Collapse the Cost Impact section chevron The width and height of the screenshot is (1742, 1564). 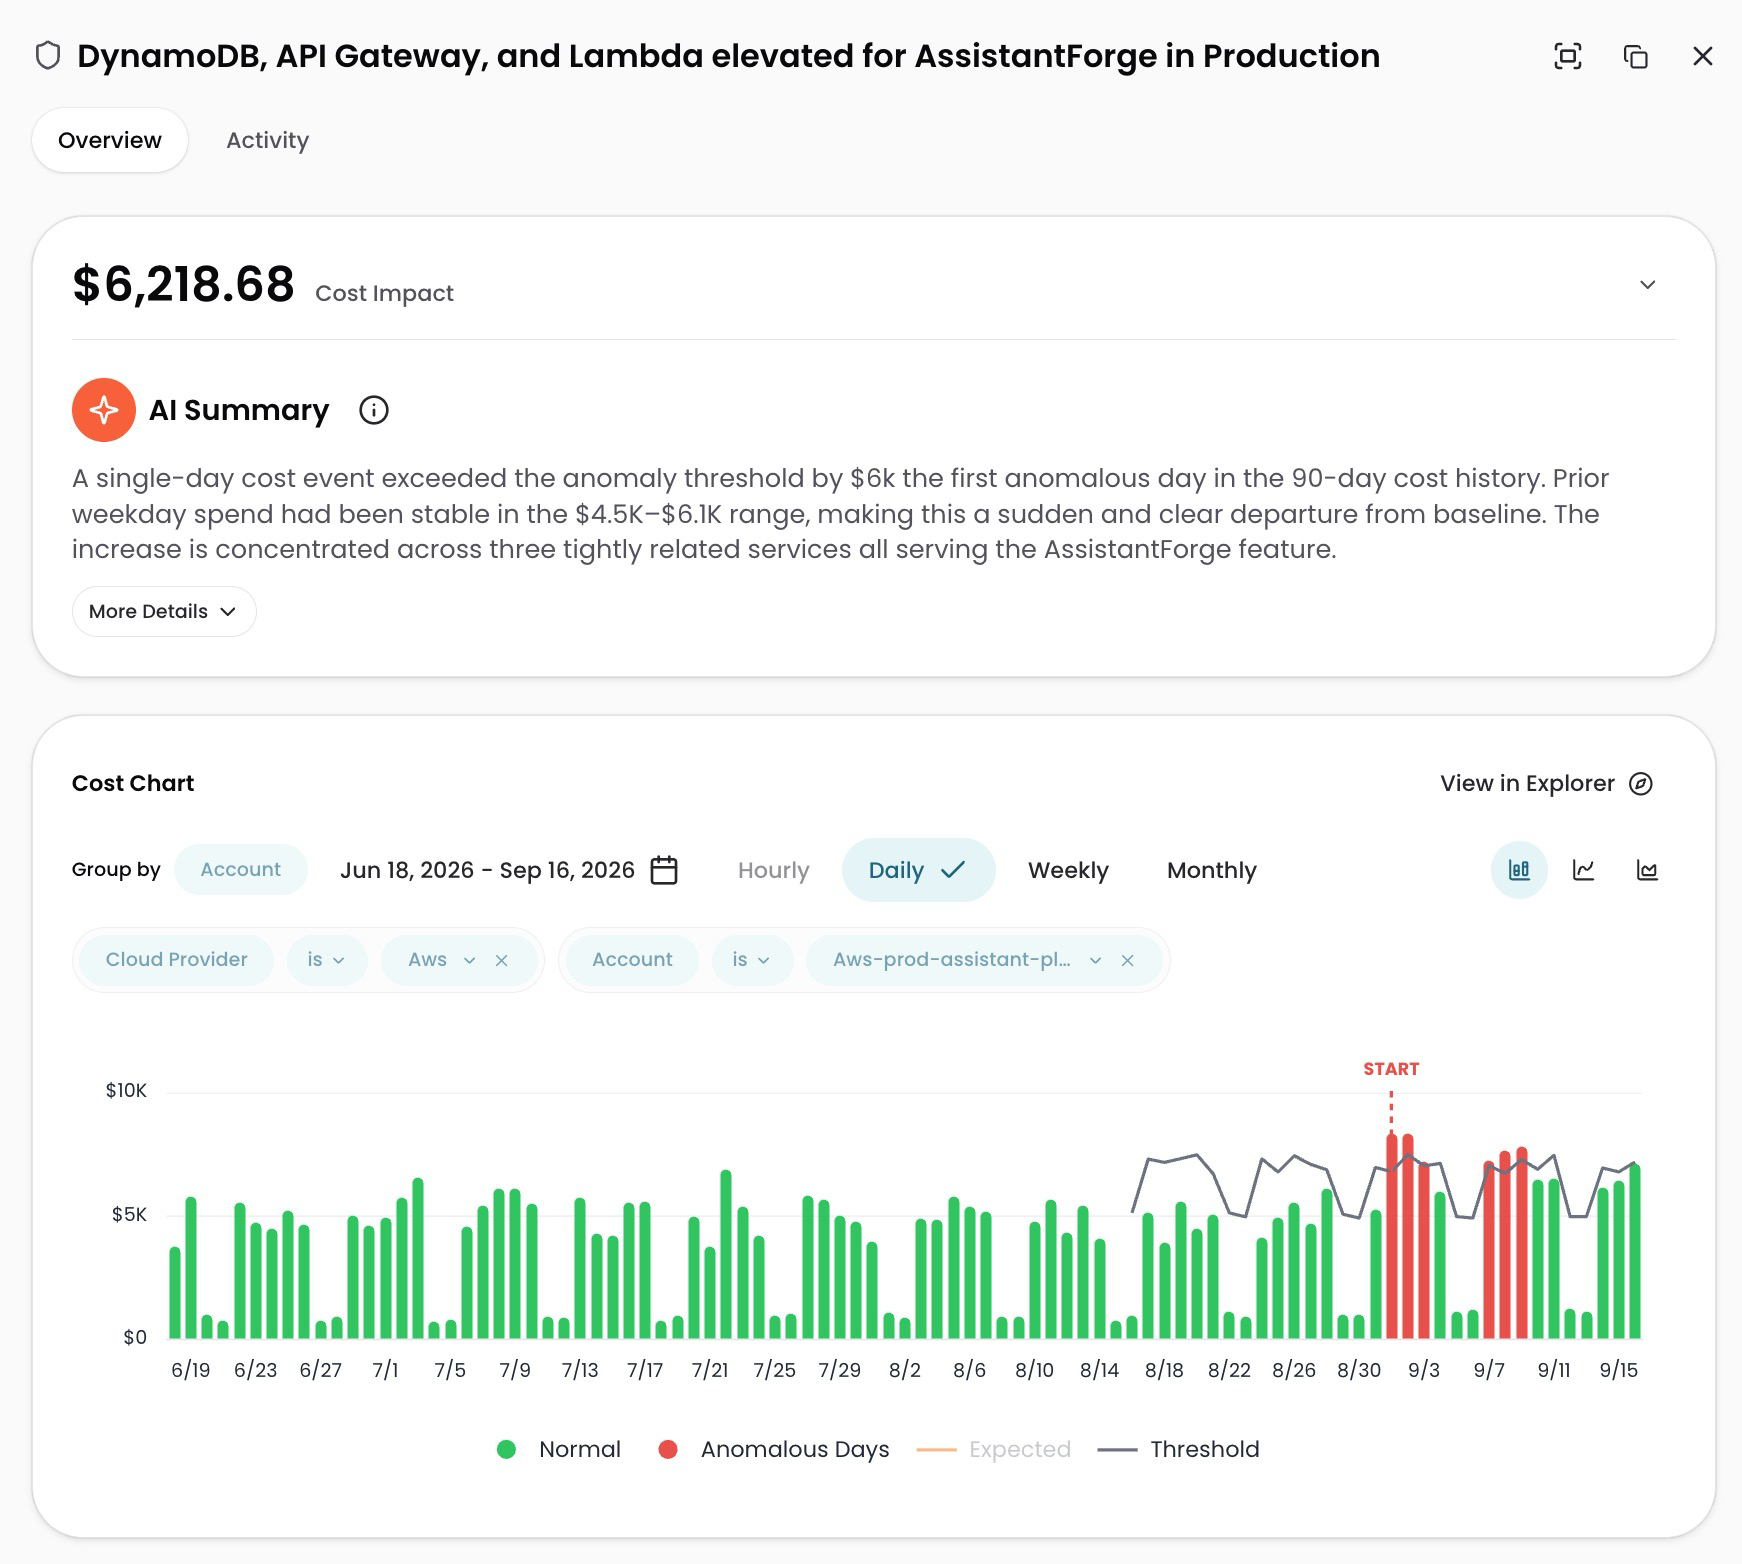pyautogui.click(x=1648, y=285)
